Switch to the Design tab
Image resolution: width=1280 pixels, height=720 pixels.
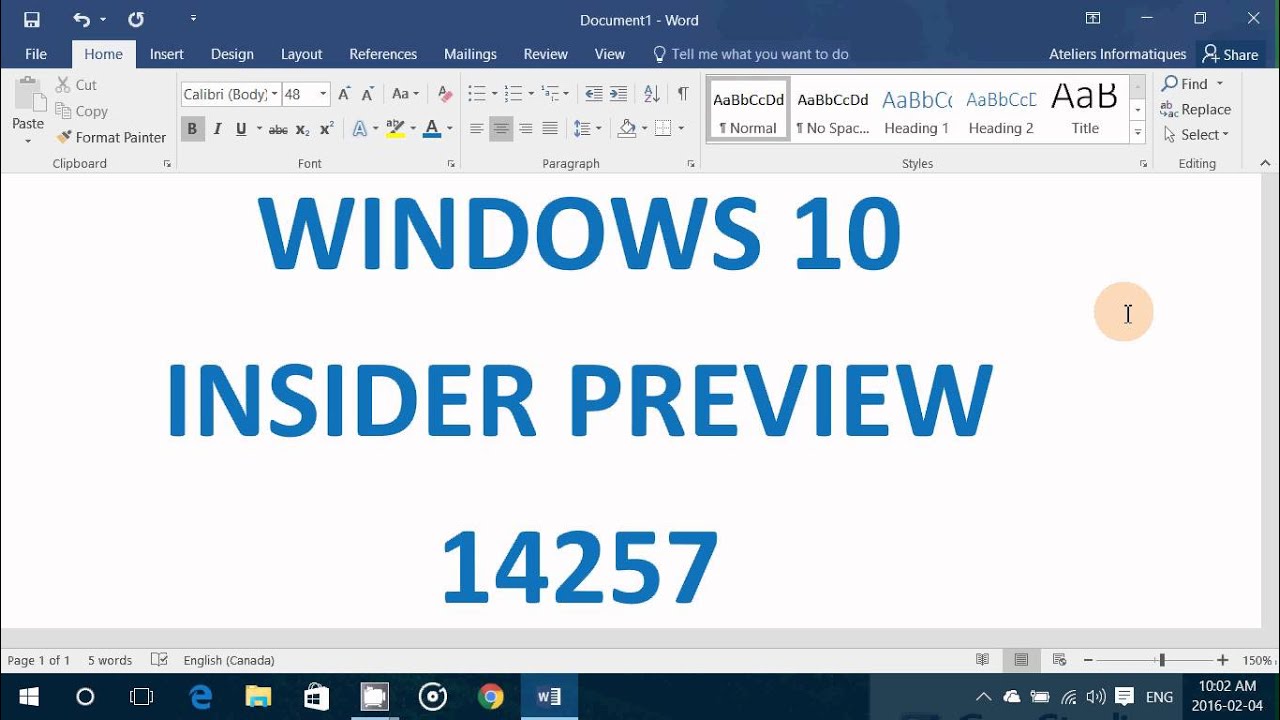pyautogui.click(x=232, y=54)
